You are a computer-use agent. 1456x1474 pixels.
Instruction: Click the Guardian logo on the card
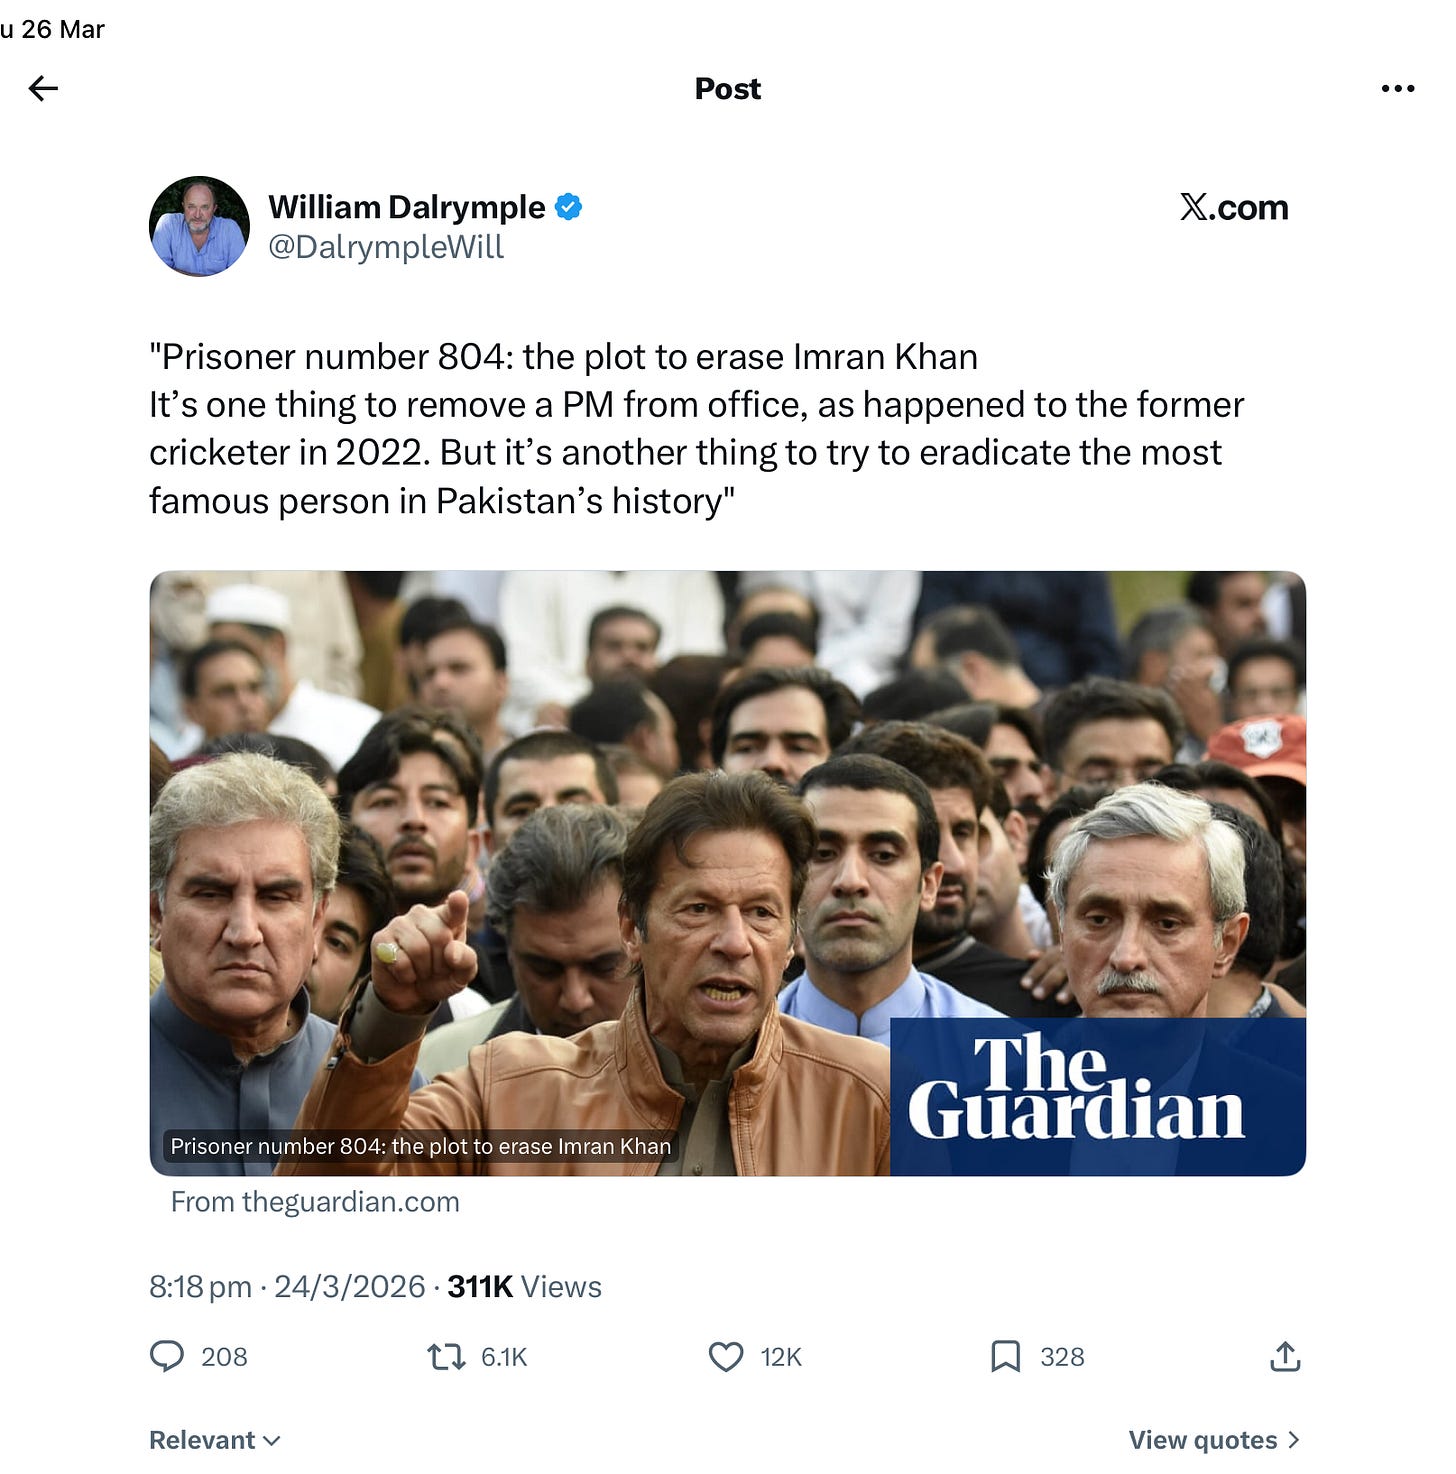pos(1076,1088)
